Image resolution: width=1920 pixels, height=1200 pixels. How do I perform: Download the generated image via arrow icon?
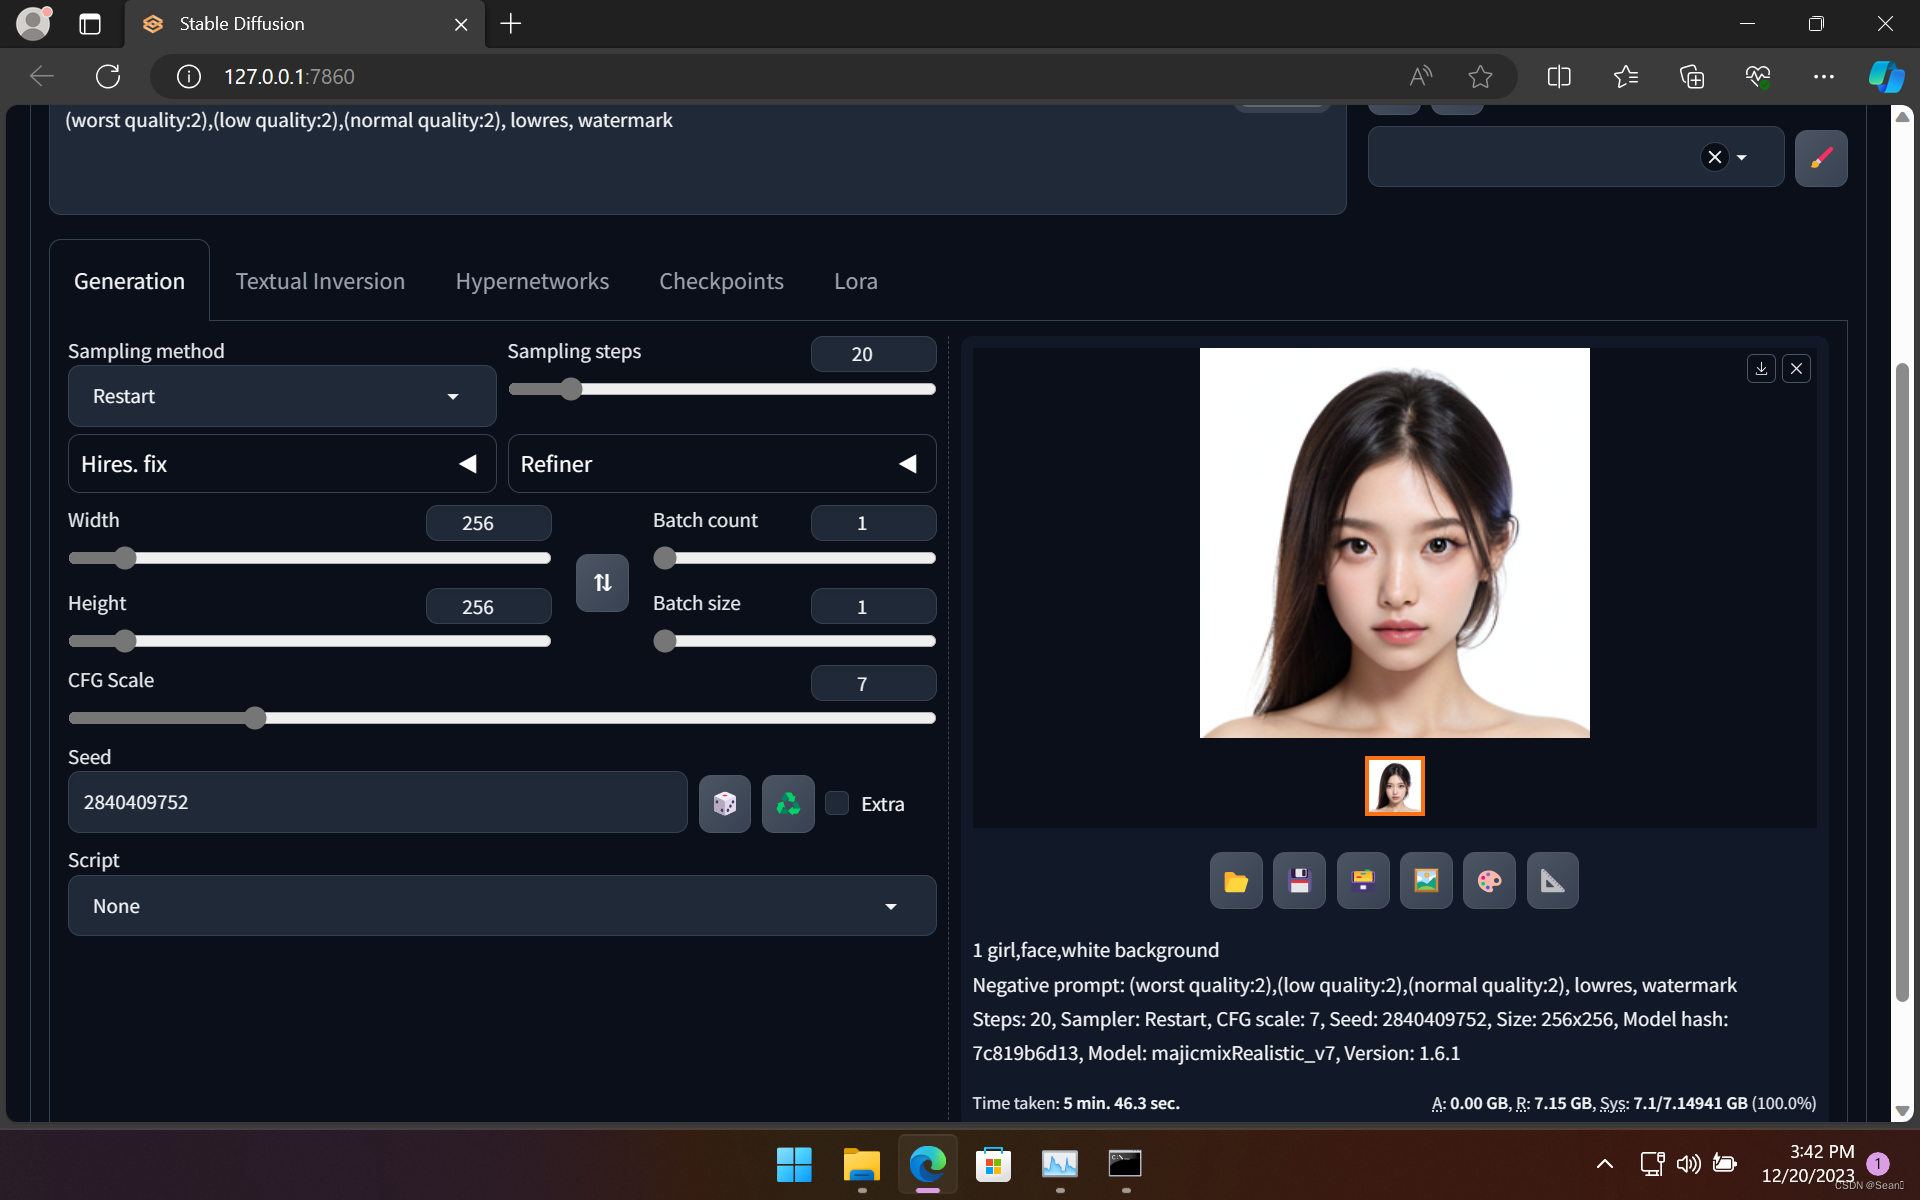coord(1761,369)
